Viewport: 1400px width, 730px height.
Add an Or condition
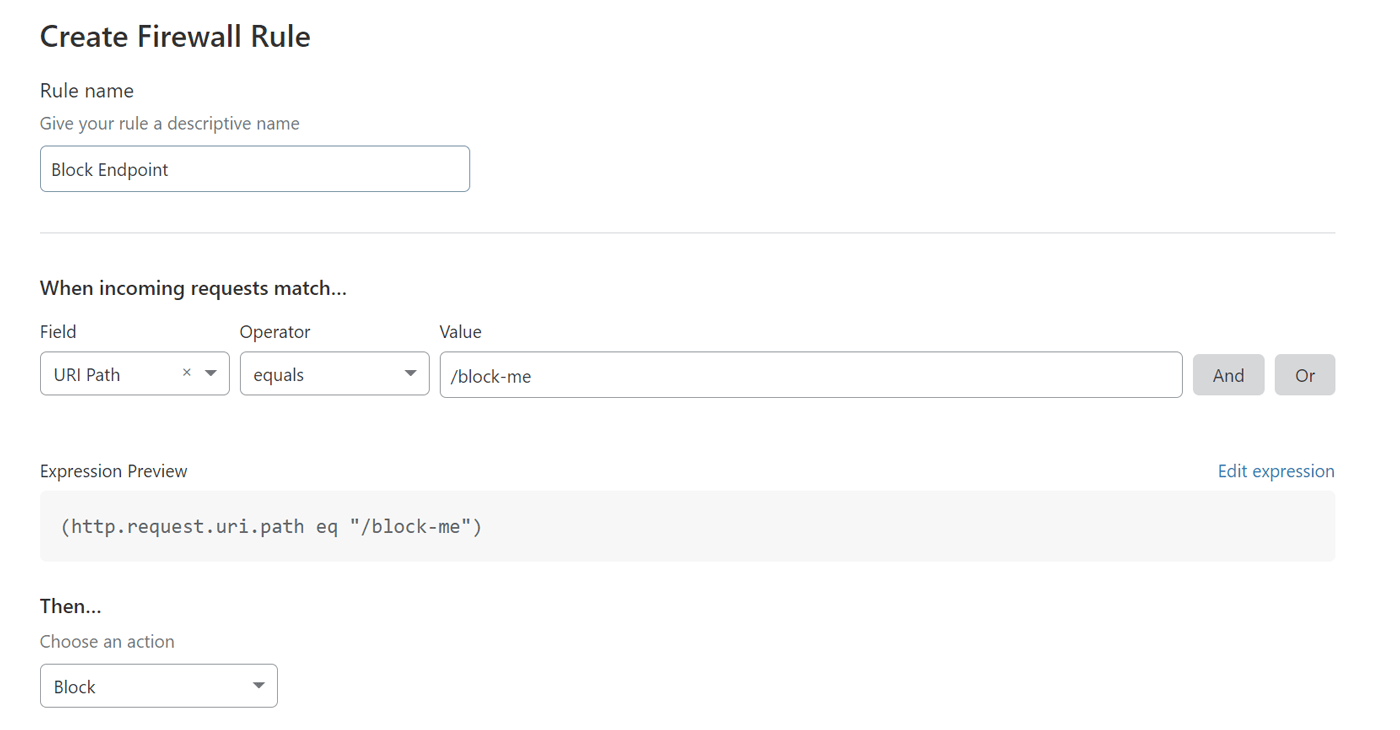click(x=1305, y=375)
